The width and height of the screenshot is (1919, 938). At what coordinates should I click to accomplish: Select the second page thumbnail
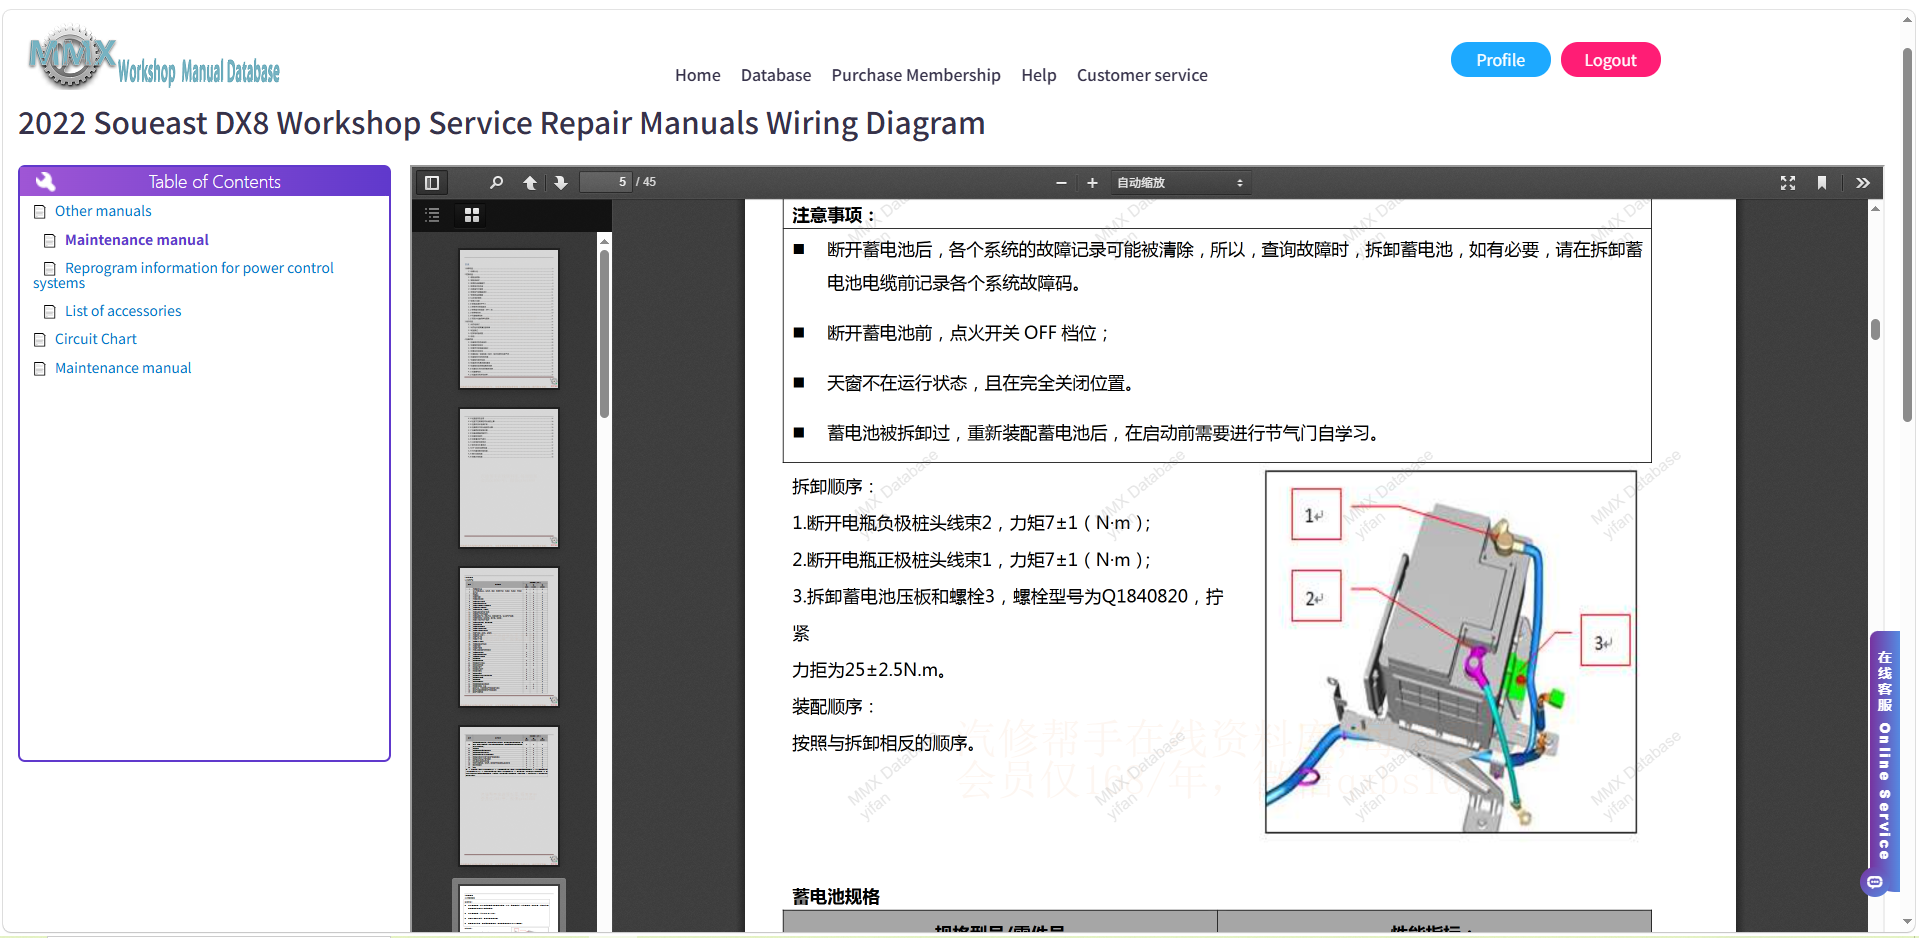(509, 478)
